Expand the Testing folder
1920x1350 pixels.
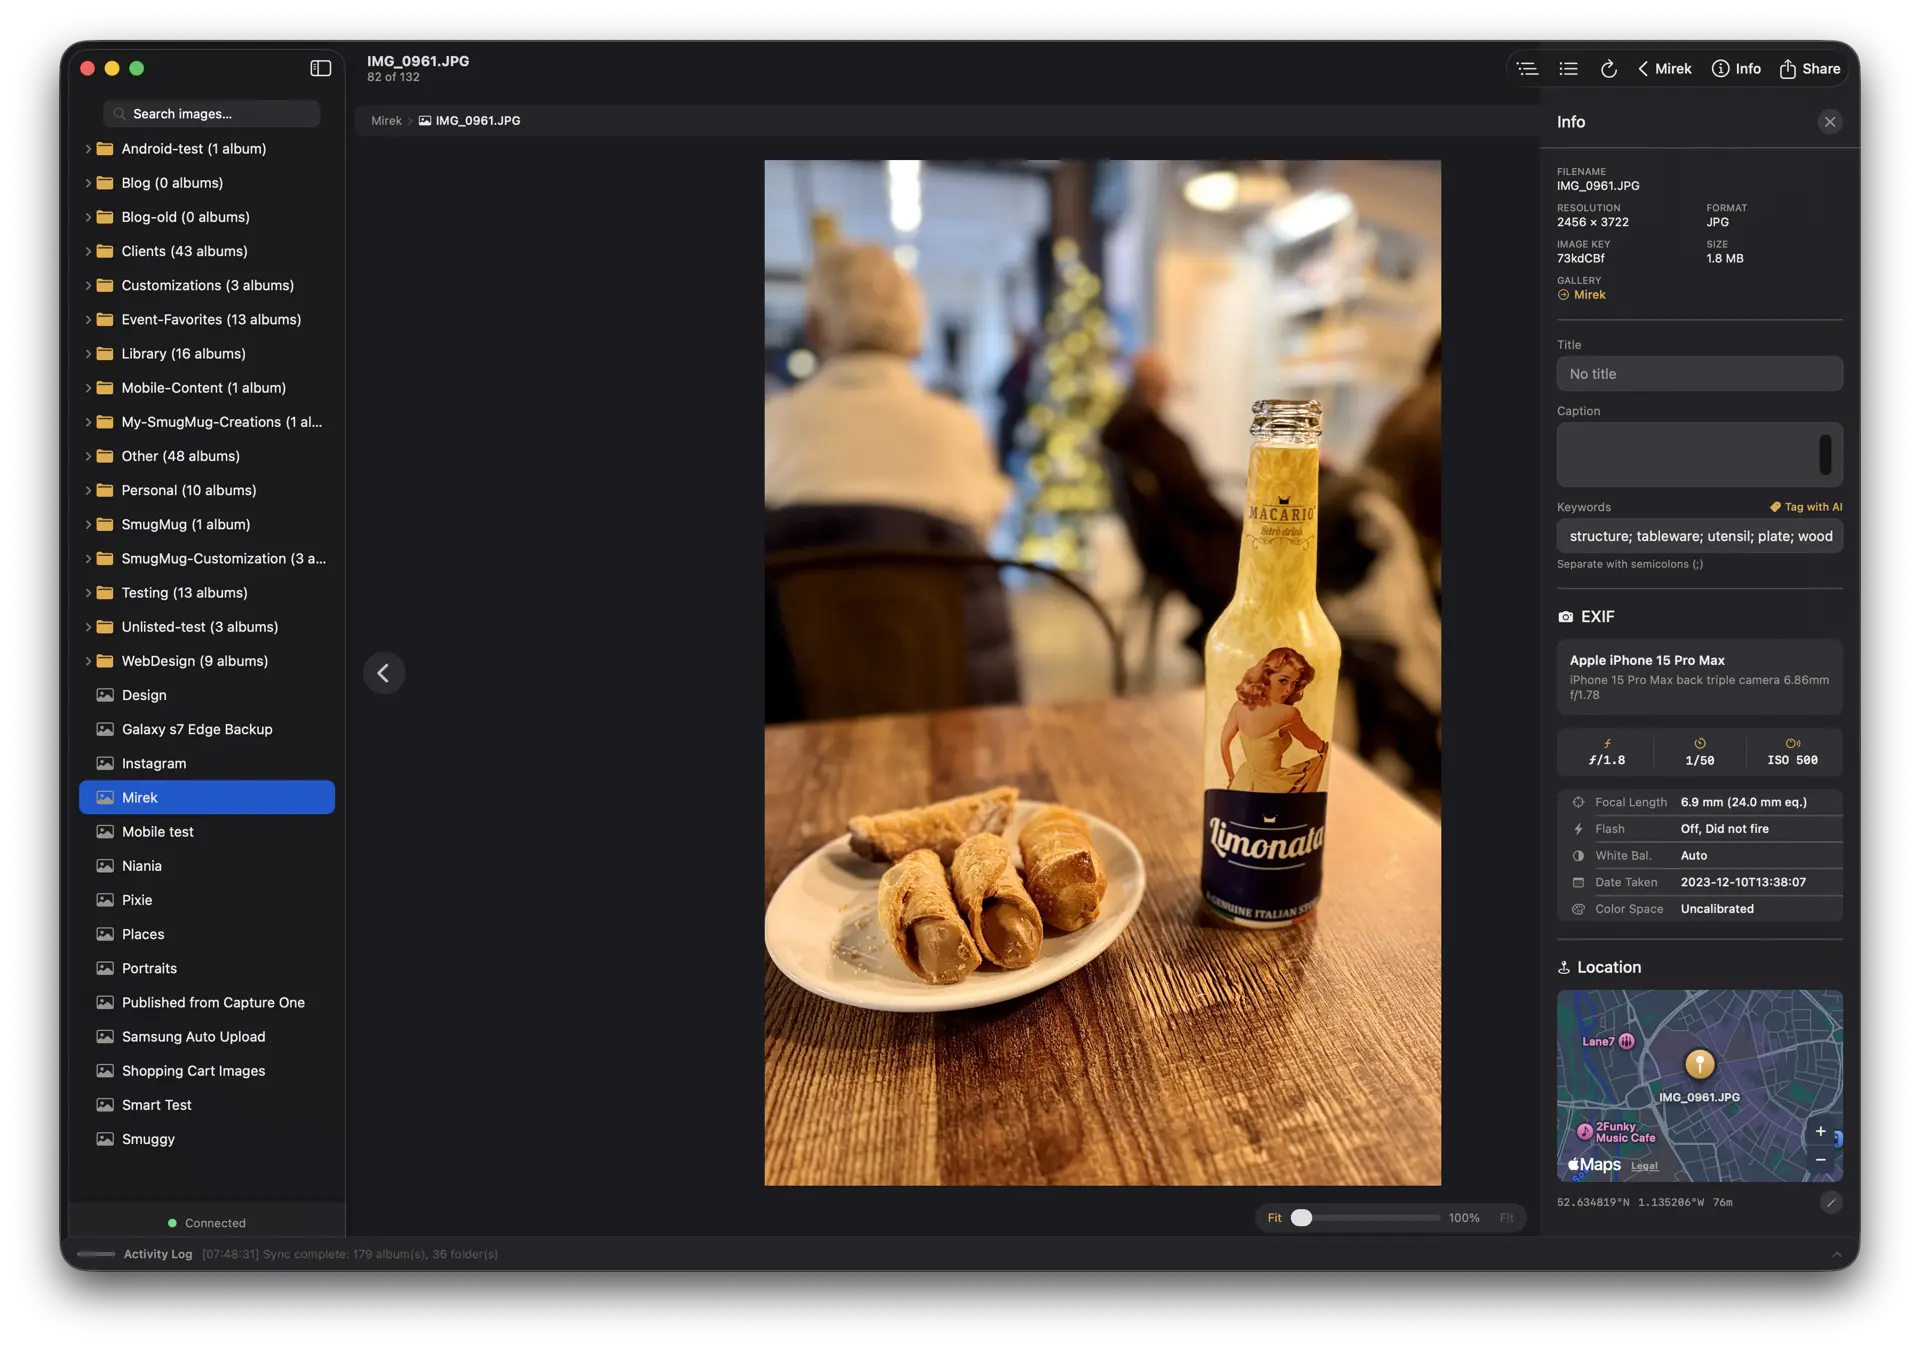click(88, 592)
